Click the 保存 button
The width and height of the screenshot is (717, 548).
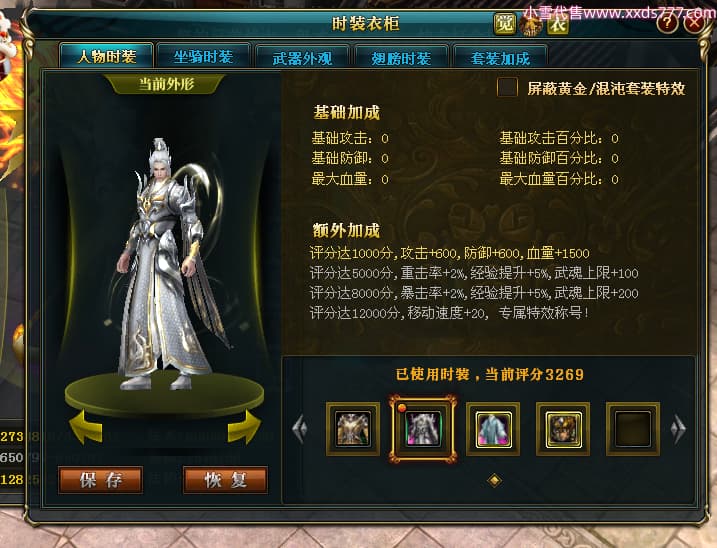pyautogui.click(x=101, y=480)
